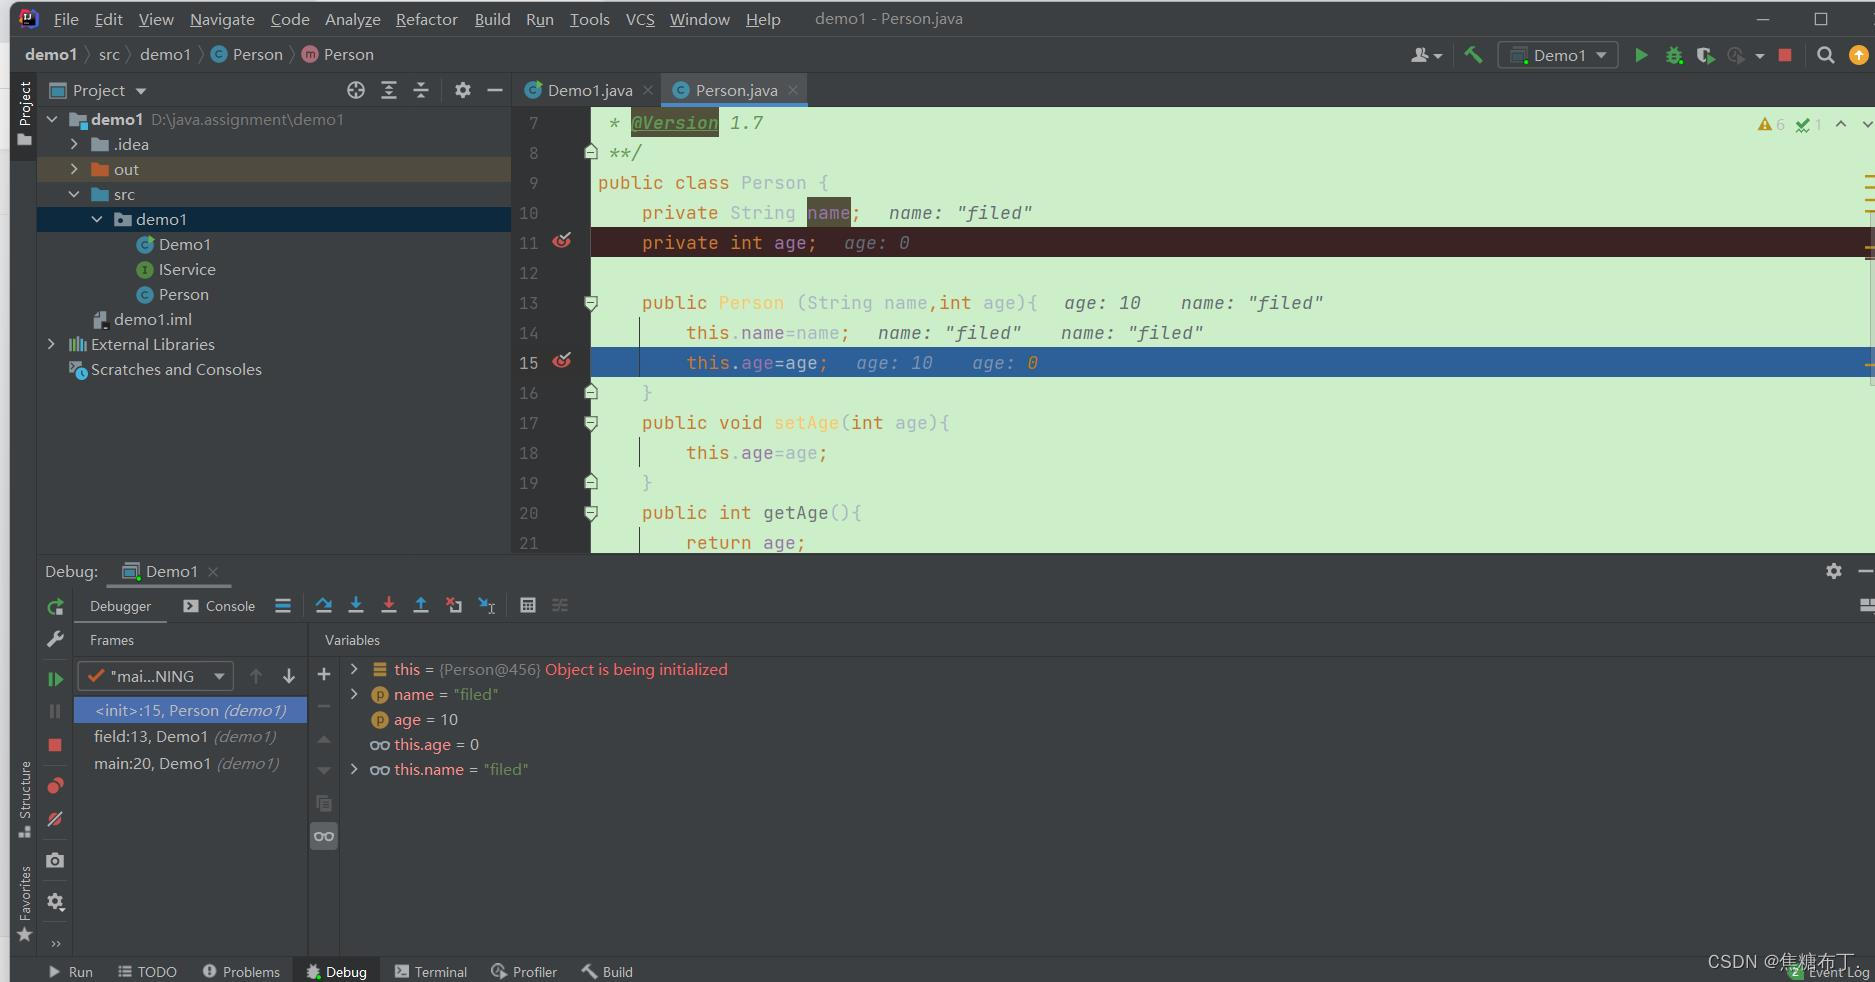The image size is (1875, 982).
Task: Click the Step Into debugger icon
Action: pyautogui.click(x=355, y=605)
